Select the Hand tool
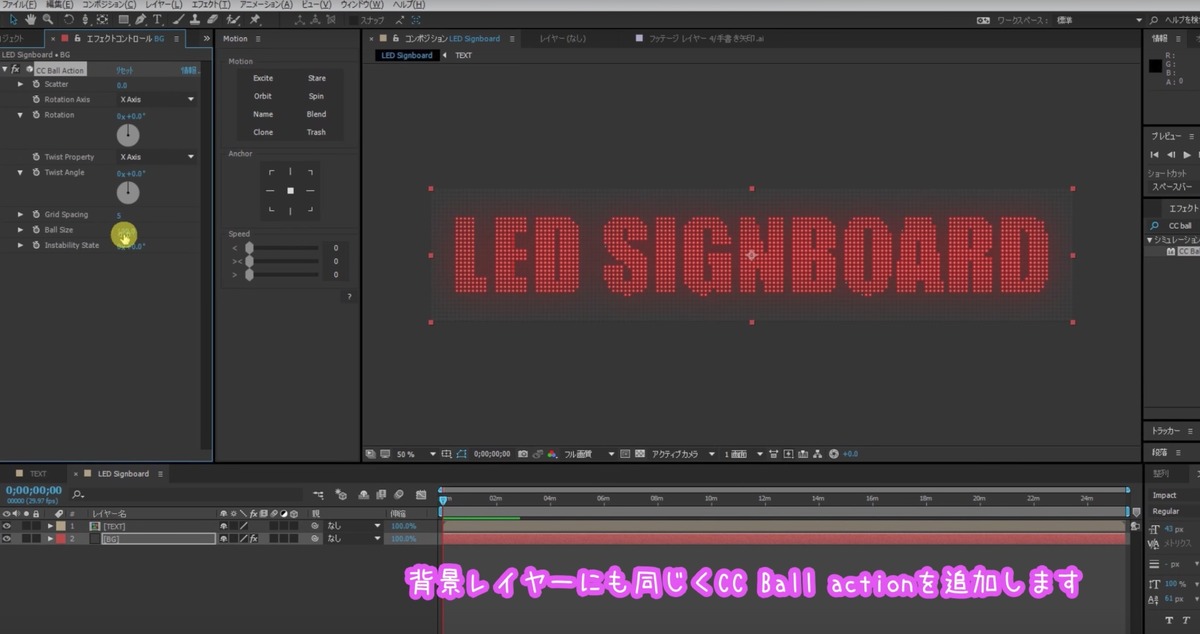 [x=30, y=18]
